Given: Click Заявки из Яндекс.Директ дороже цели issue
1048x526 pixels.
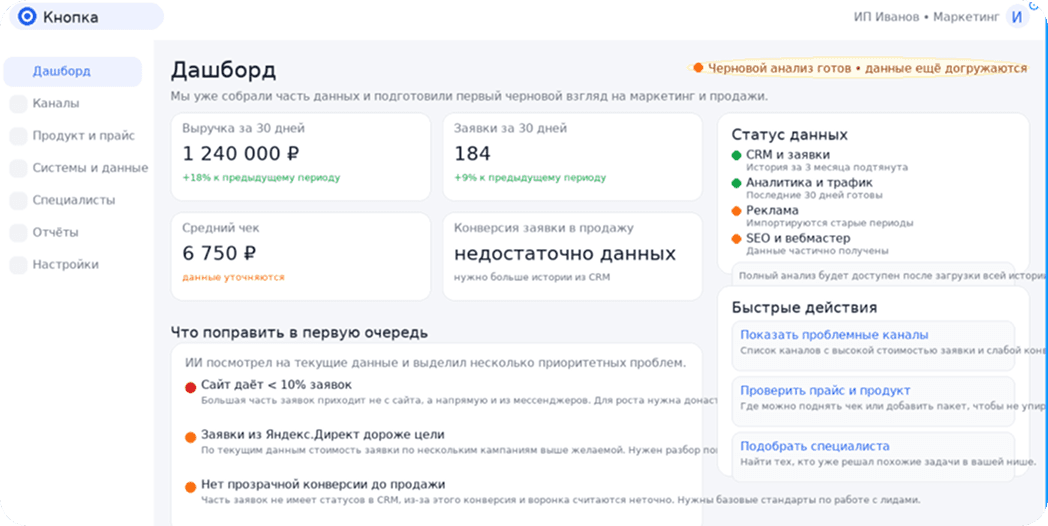Looking at the screenshot, I should [x=322, y=434].
